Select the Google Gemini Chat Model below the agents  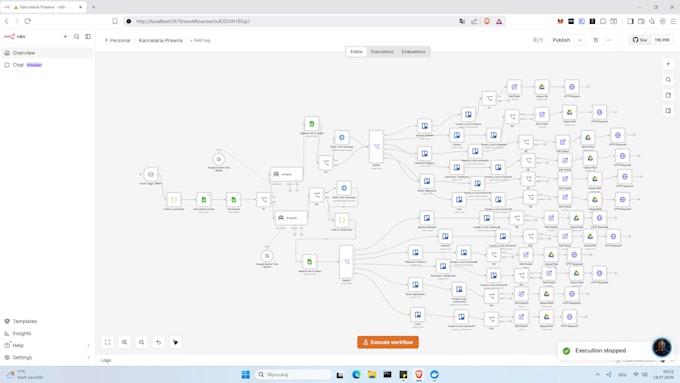pyautogui.click(x=267, y=255)
